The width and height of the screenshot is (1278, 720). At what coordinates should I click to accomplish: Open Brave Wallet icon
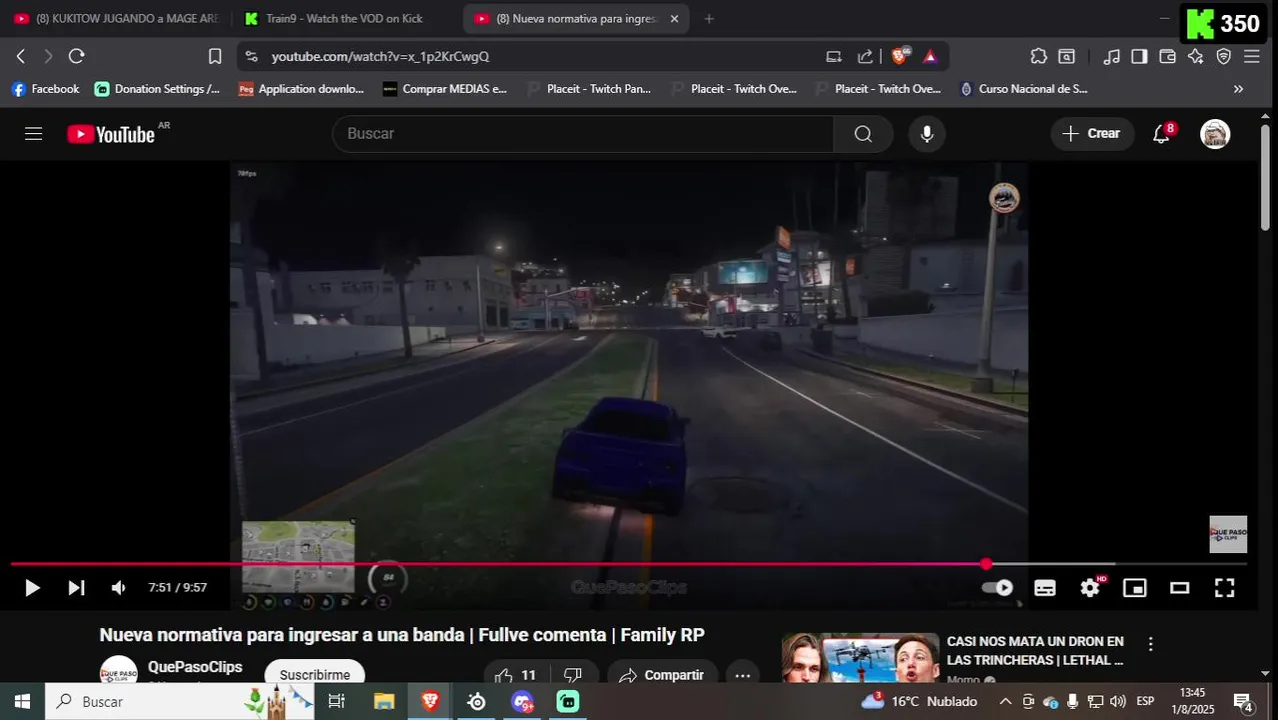1167,57
